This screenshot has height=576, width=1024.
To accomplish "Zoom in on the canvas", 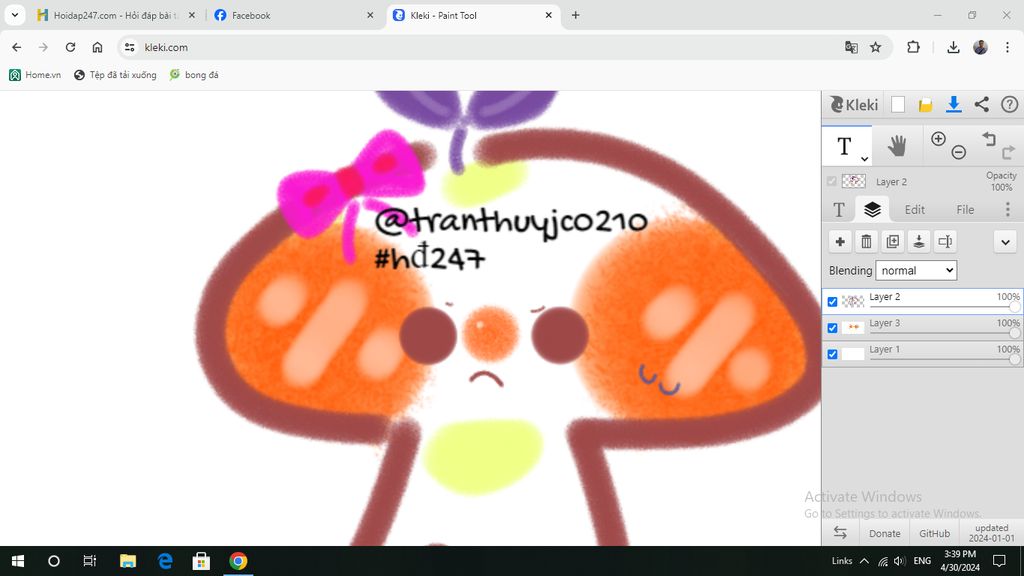I will click(938, 138).
